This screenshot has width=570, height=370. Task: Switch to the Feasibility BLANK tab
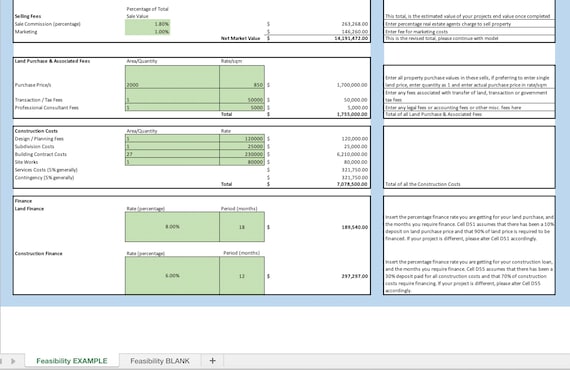point(160,361)
